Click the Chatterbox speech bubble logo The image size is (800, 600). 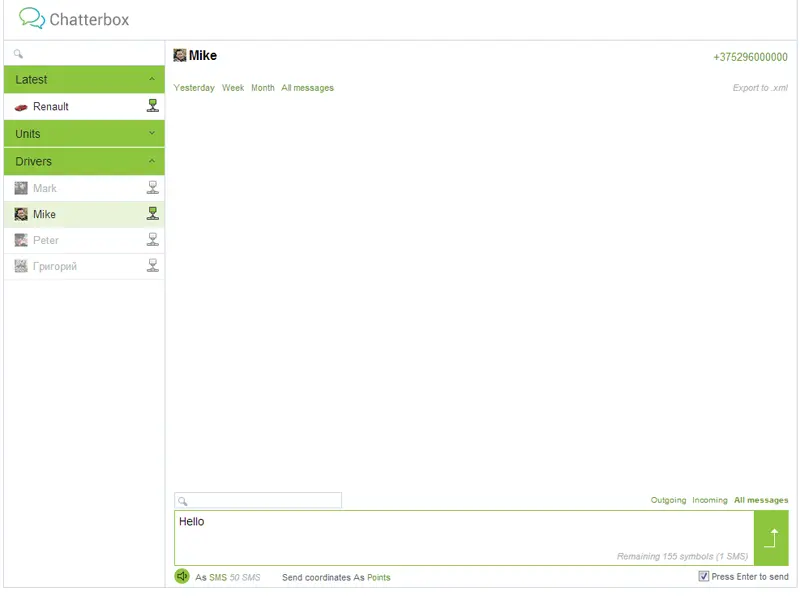(x=32, y=18)
